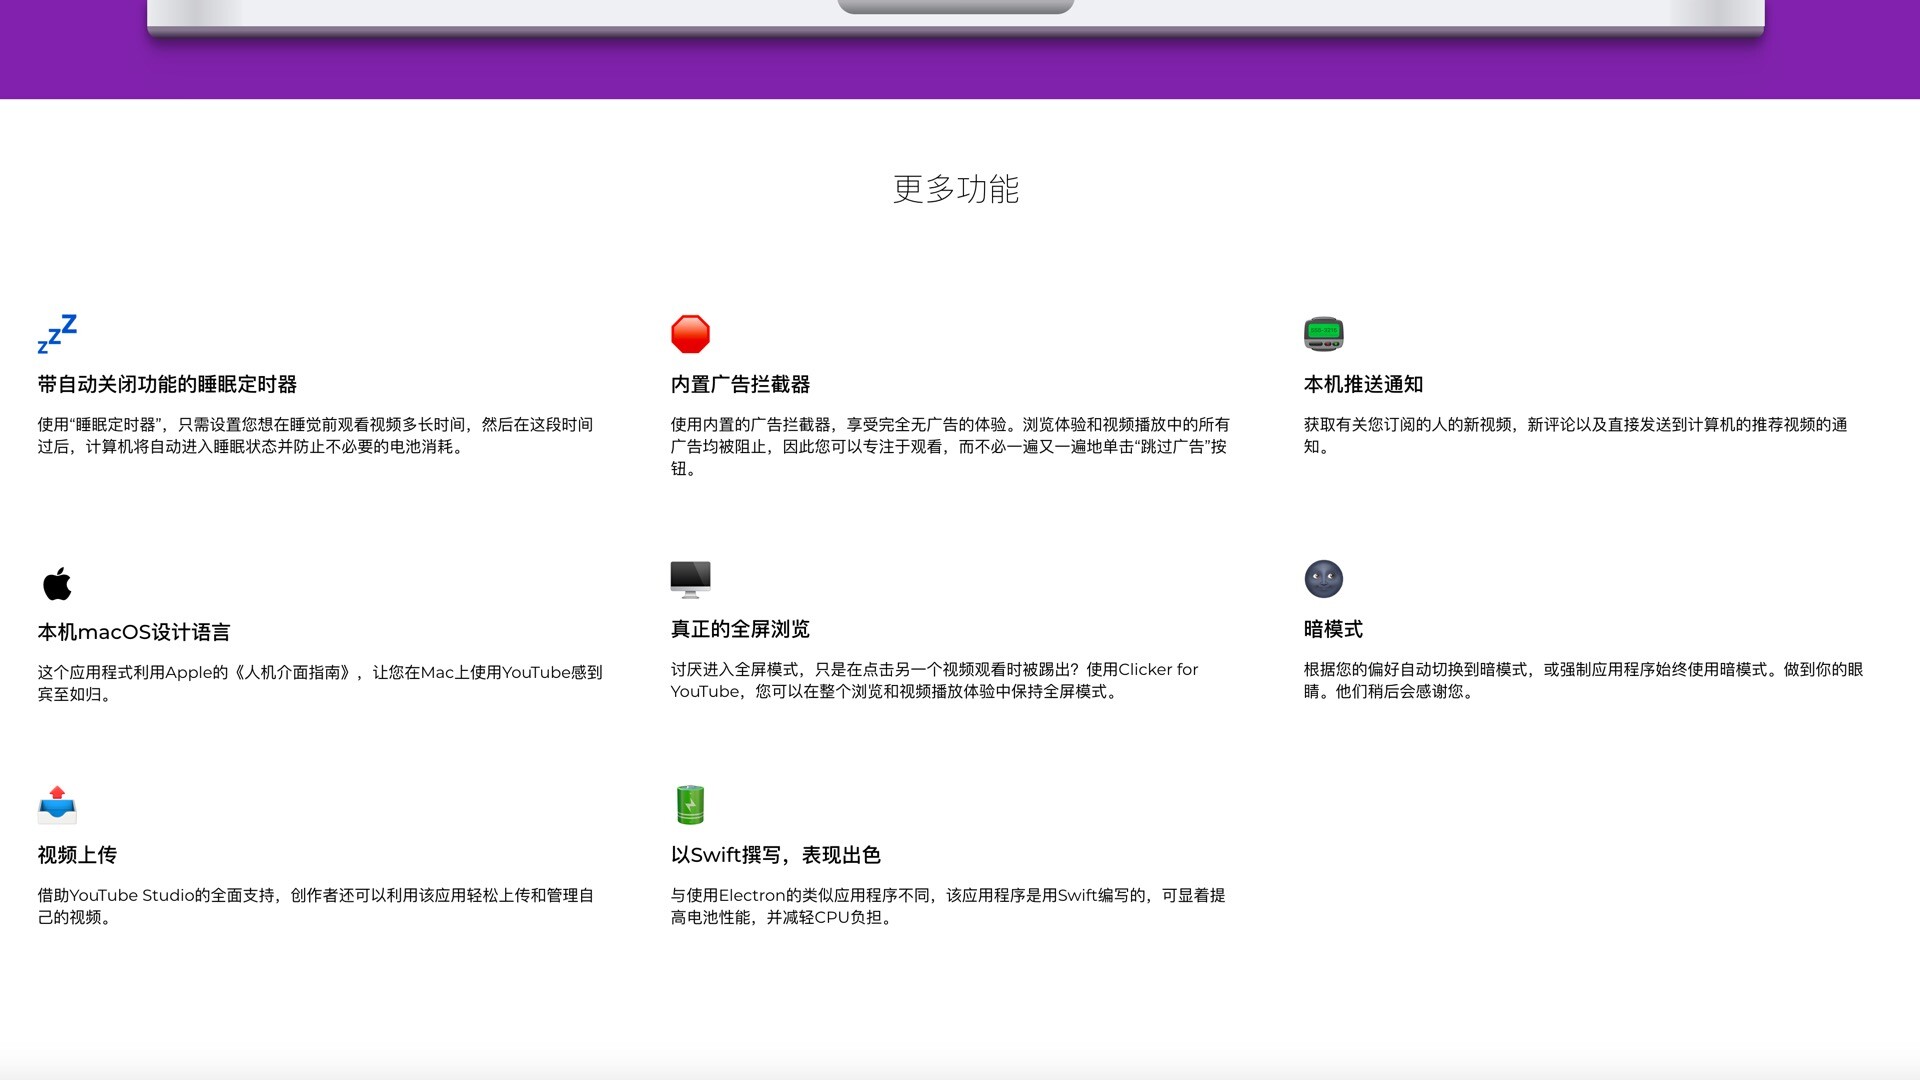Click the 带自动关闭功能的睡眠定时器 heading

pos(167,385)
